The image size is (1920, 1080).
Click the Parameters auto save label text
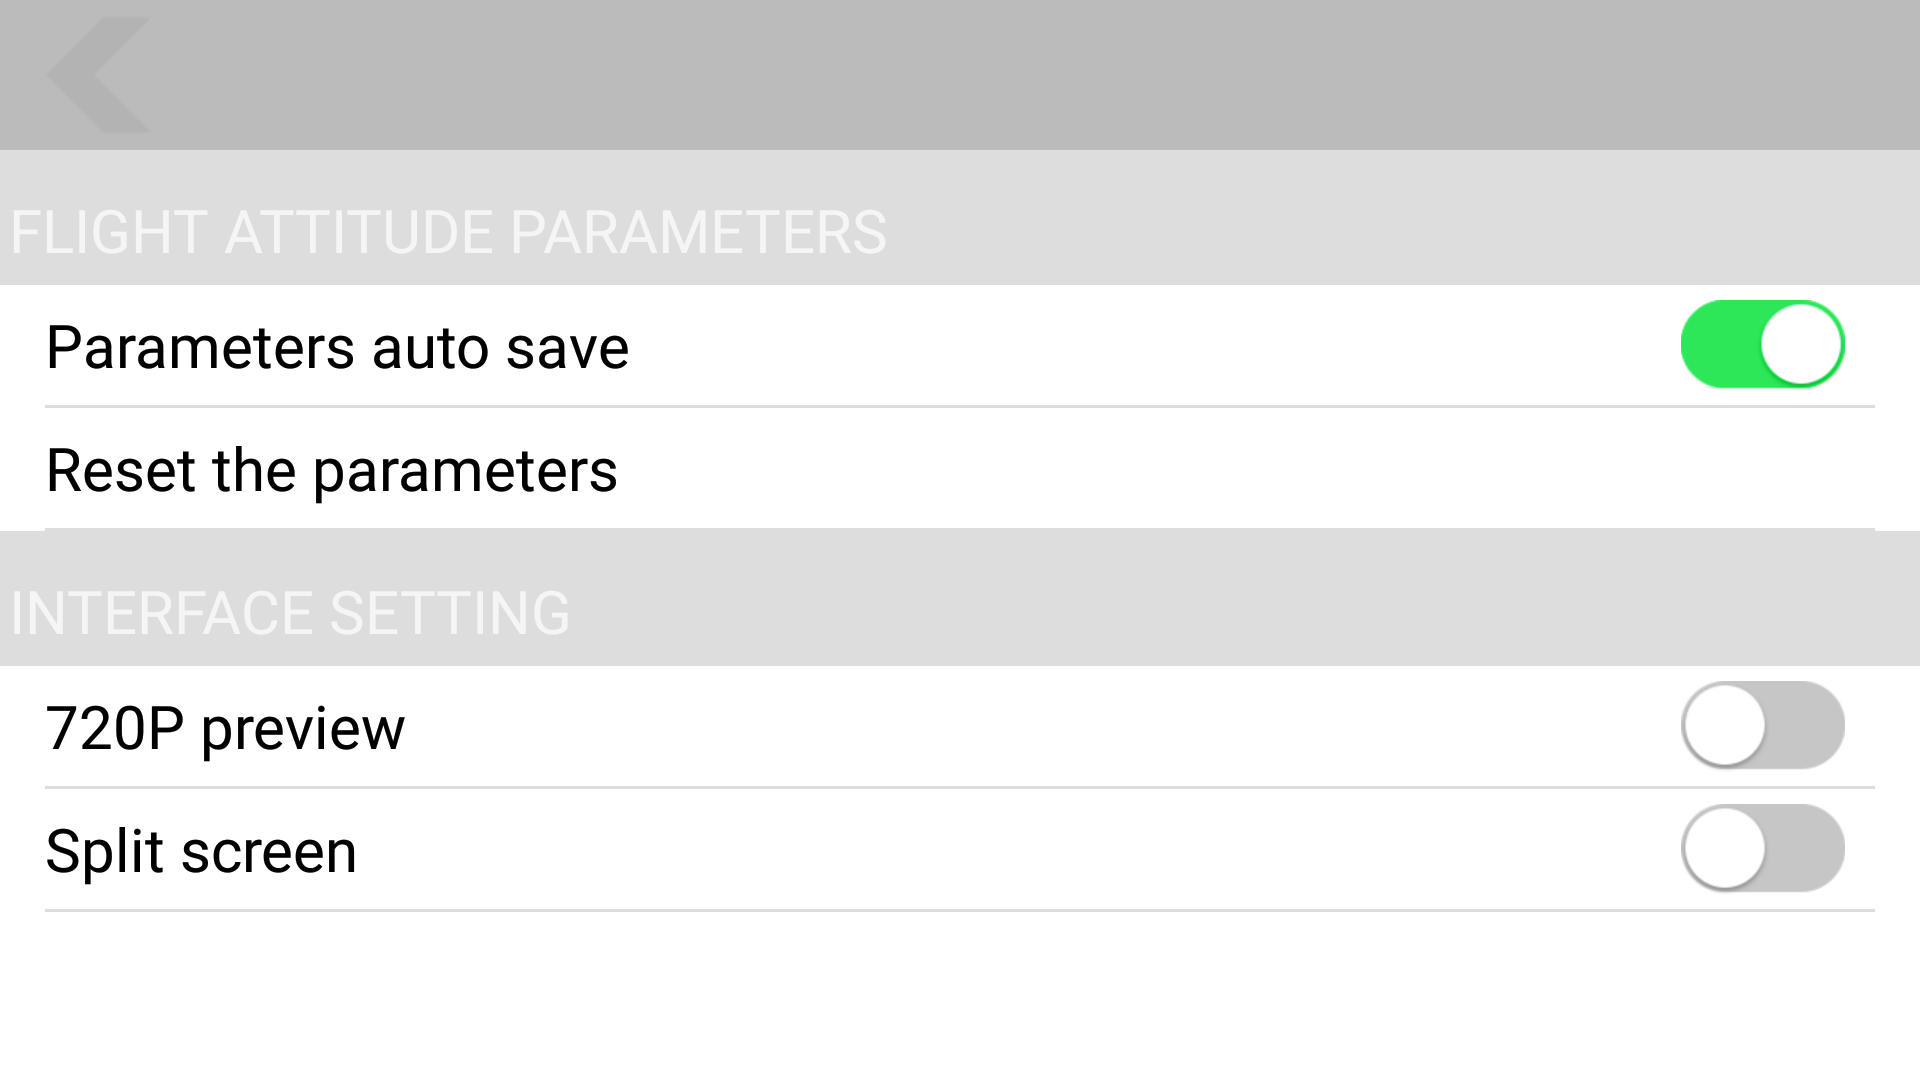pyautogui.click(x=337, y=348)
